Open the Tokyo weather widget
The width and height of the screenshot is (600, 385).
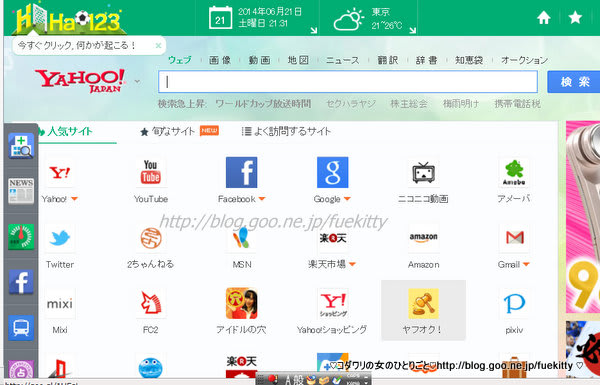click(368, 18)
